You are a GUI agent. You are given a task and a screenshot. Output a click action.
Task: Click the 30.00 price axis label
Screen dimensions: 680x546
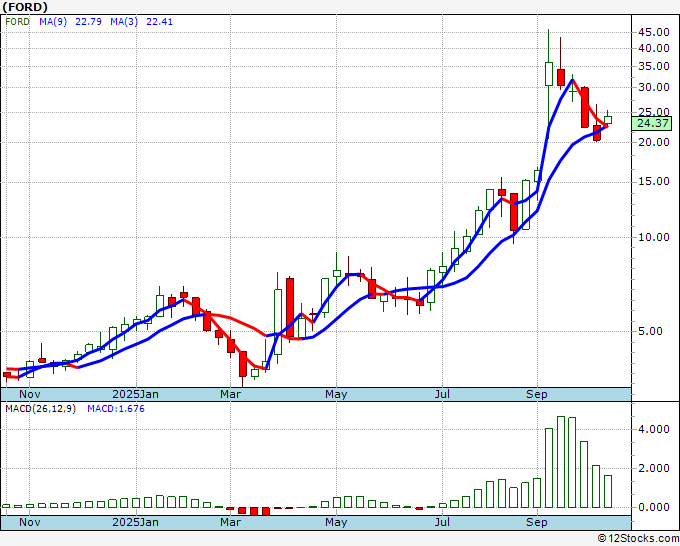click(654, 88)
